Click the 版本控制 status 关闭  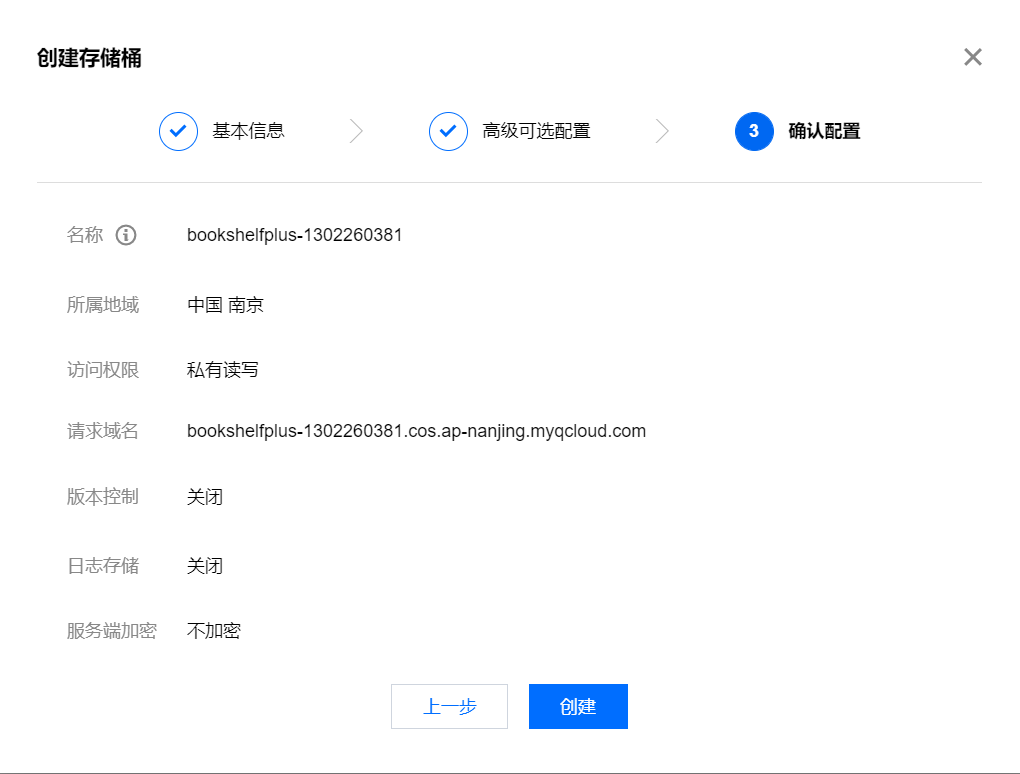tap(205, 497)
